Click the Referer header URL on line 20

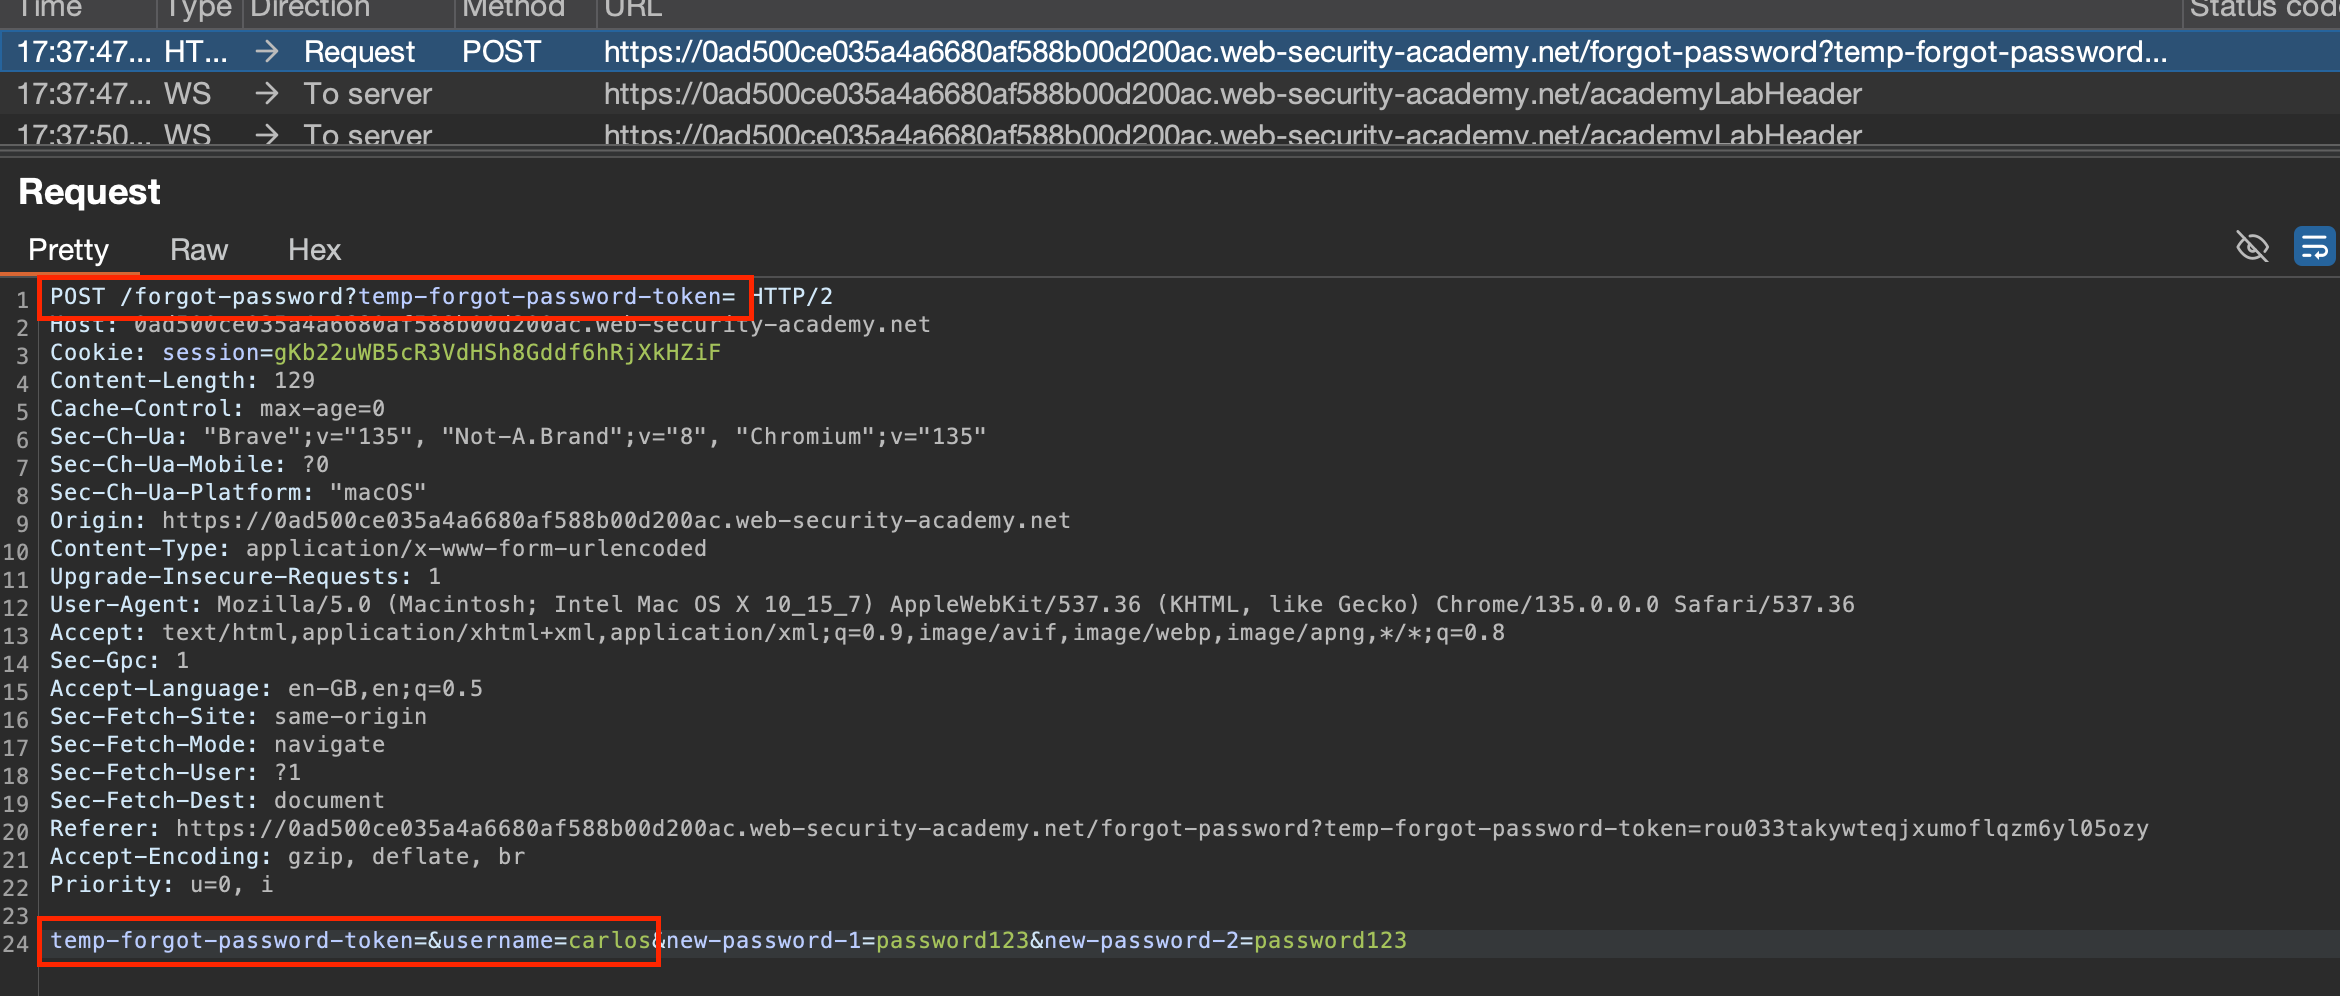point(1162,829)
